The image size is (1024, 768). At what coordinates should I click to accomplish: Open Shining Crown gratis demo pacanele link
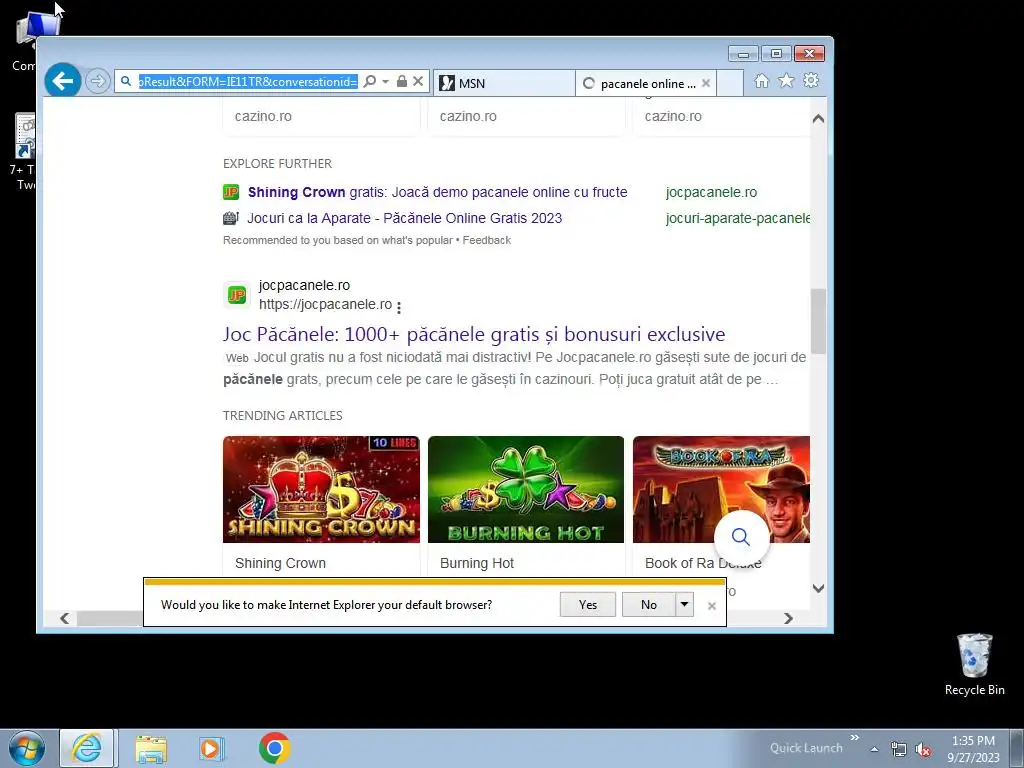[438, 192]
